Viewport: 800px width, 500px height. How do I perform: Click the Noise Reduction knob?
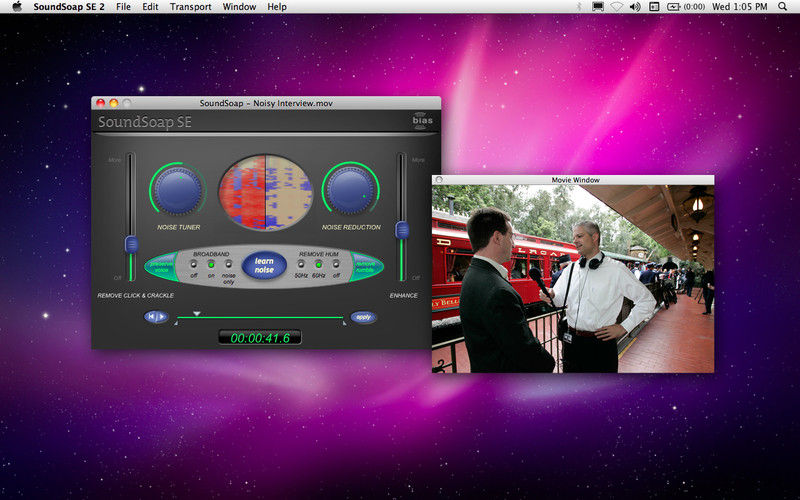tap(350, 190)
